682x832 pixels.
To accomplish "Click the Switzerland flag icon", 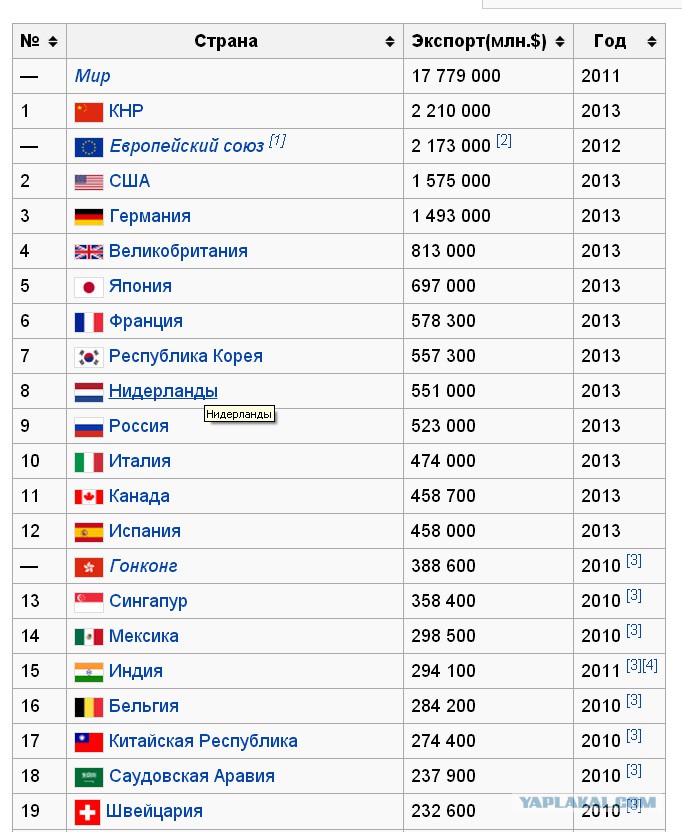I will click(x=88, y=812).
